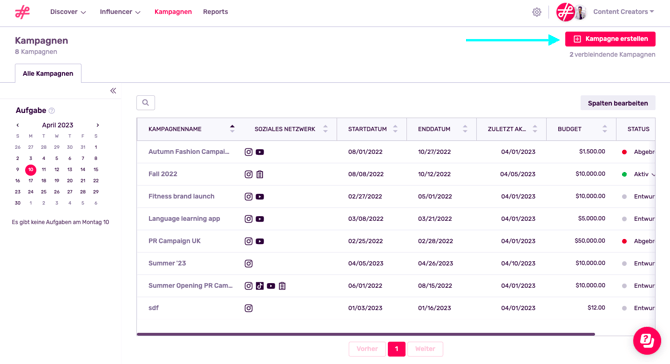Click the 04/26/2023 end date cell
670x364 pixels.
[x=435, y=263]
